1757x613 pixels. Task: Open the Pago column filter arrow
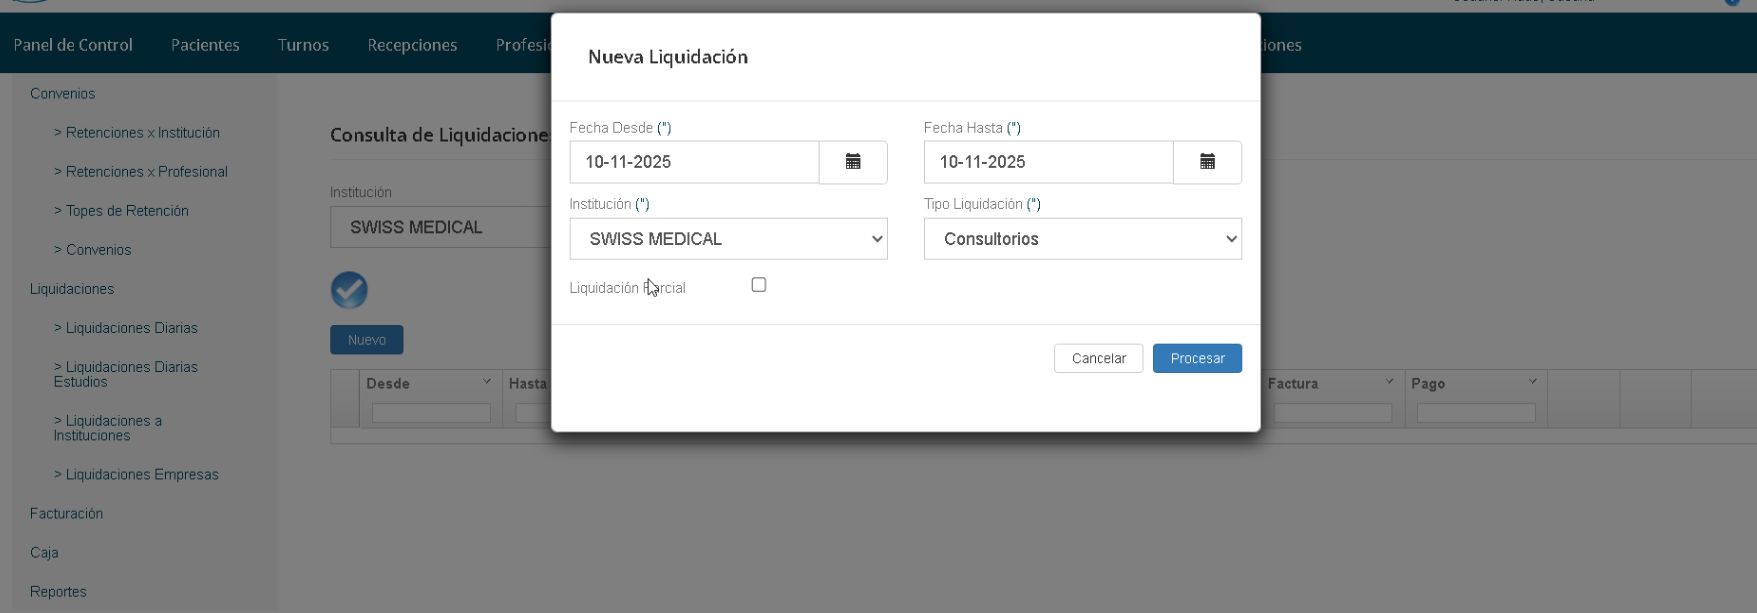point(1532,382)
